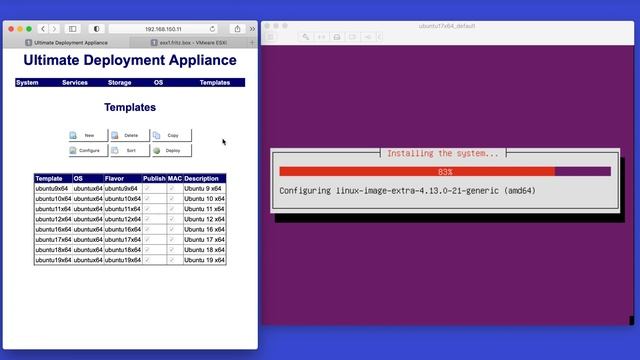This screenshot has width=640, height=360.
Task: Go forward in Safari history
Action: click(54, 29)
